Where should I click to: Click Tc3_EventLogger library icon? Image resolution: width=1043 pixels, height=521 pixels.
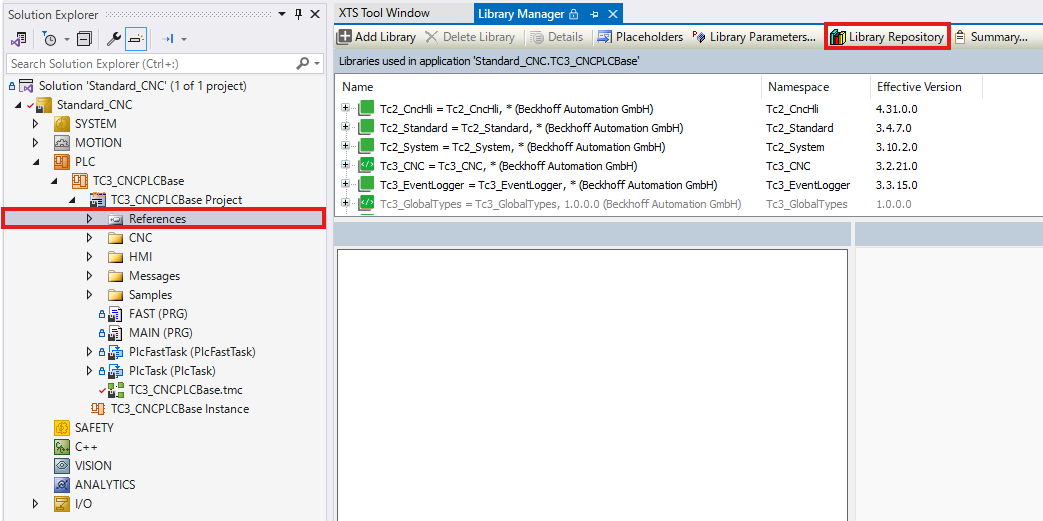click(367, 184)
